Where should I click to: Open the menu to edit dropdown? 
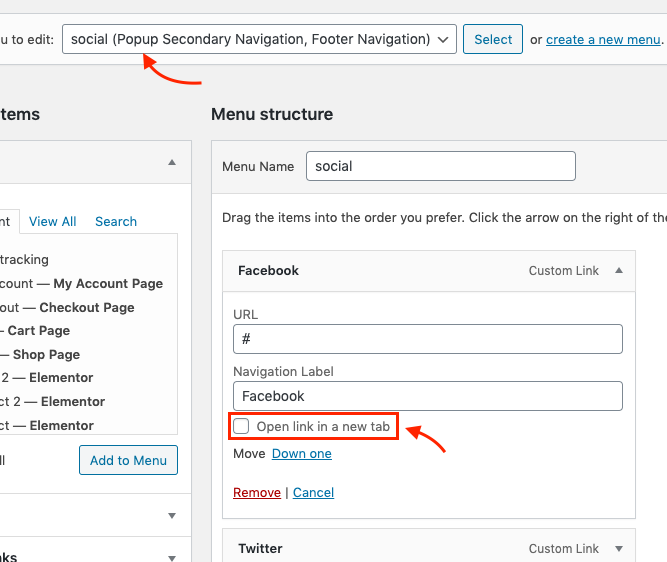click(x=259, y=39)
